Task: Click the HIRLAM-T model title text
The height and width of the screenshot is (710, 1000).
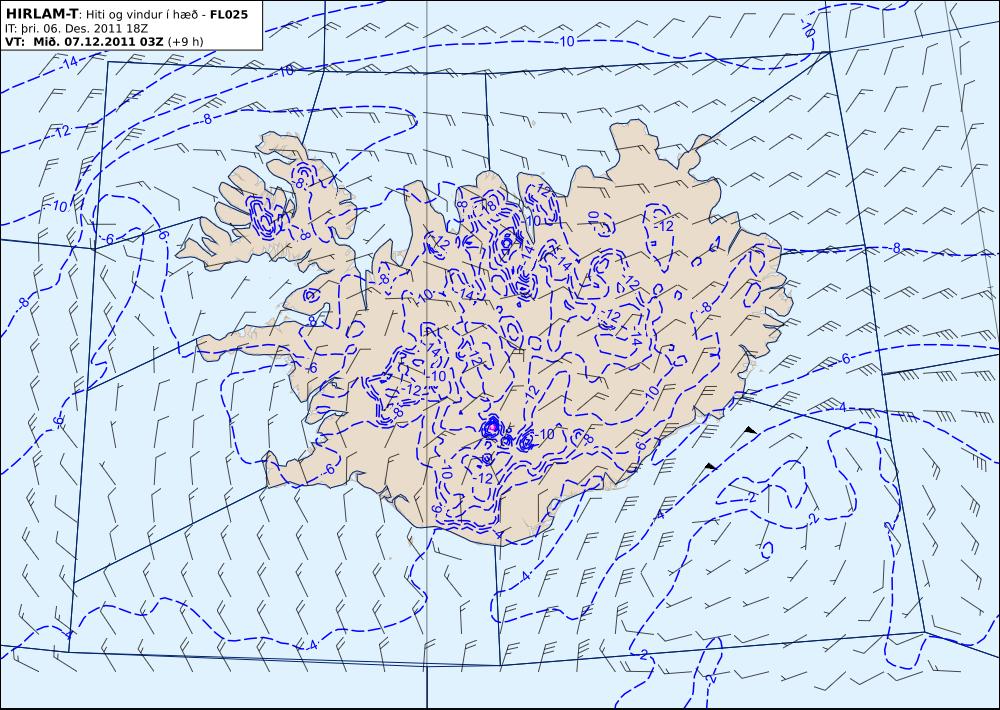Action: pyautogui.click(x=41, y=13)
